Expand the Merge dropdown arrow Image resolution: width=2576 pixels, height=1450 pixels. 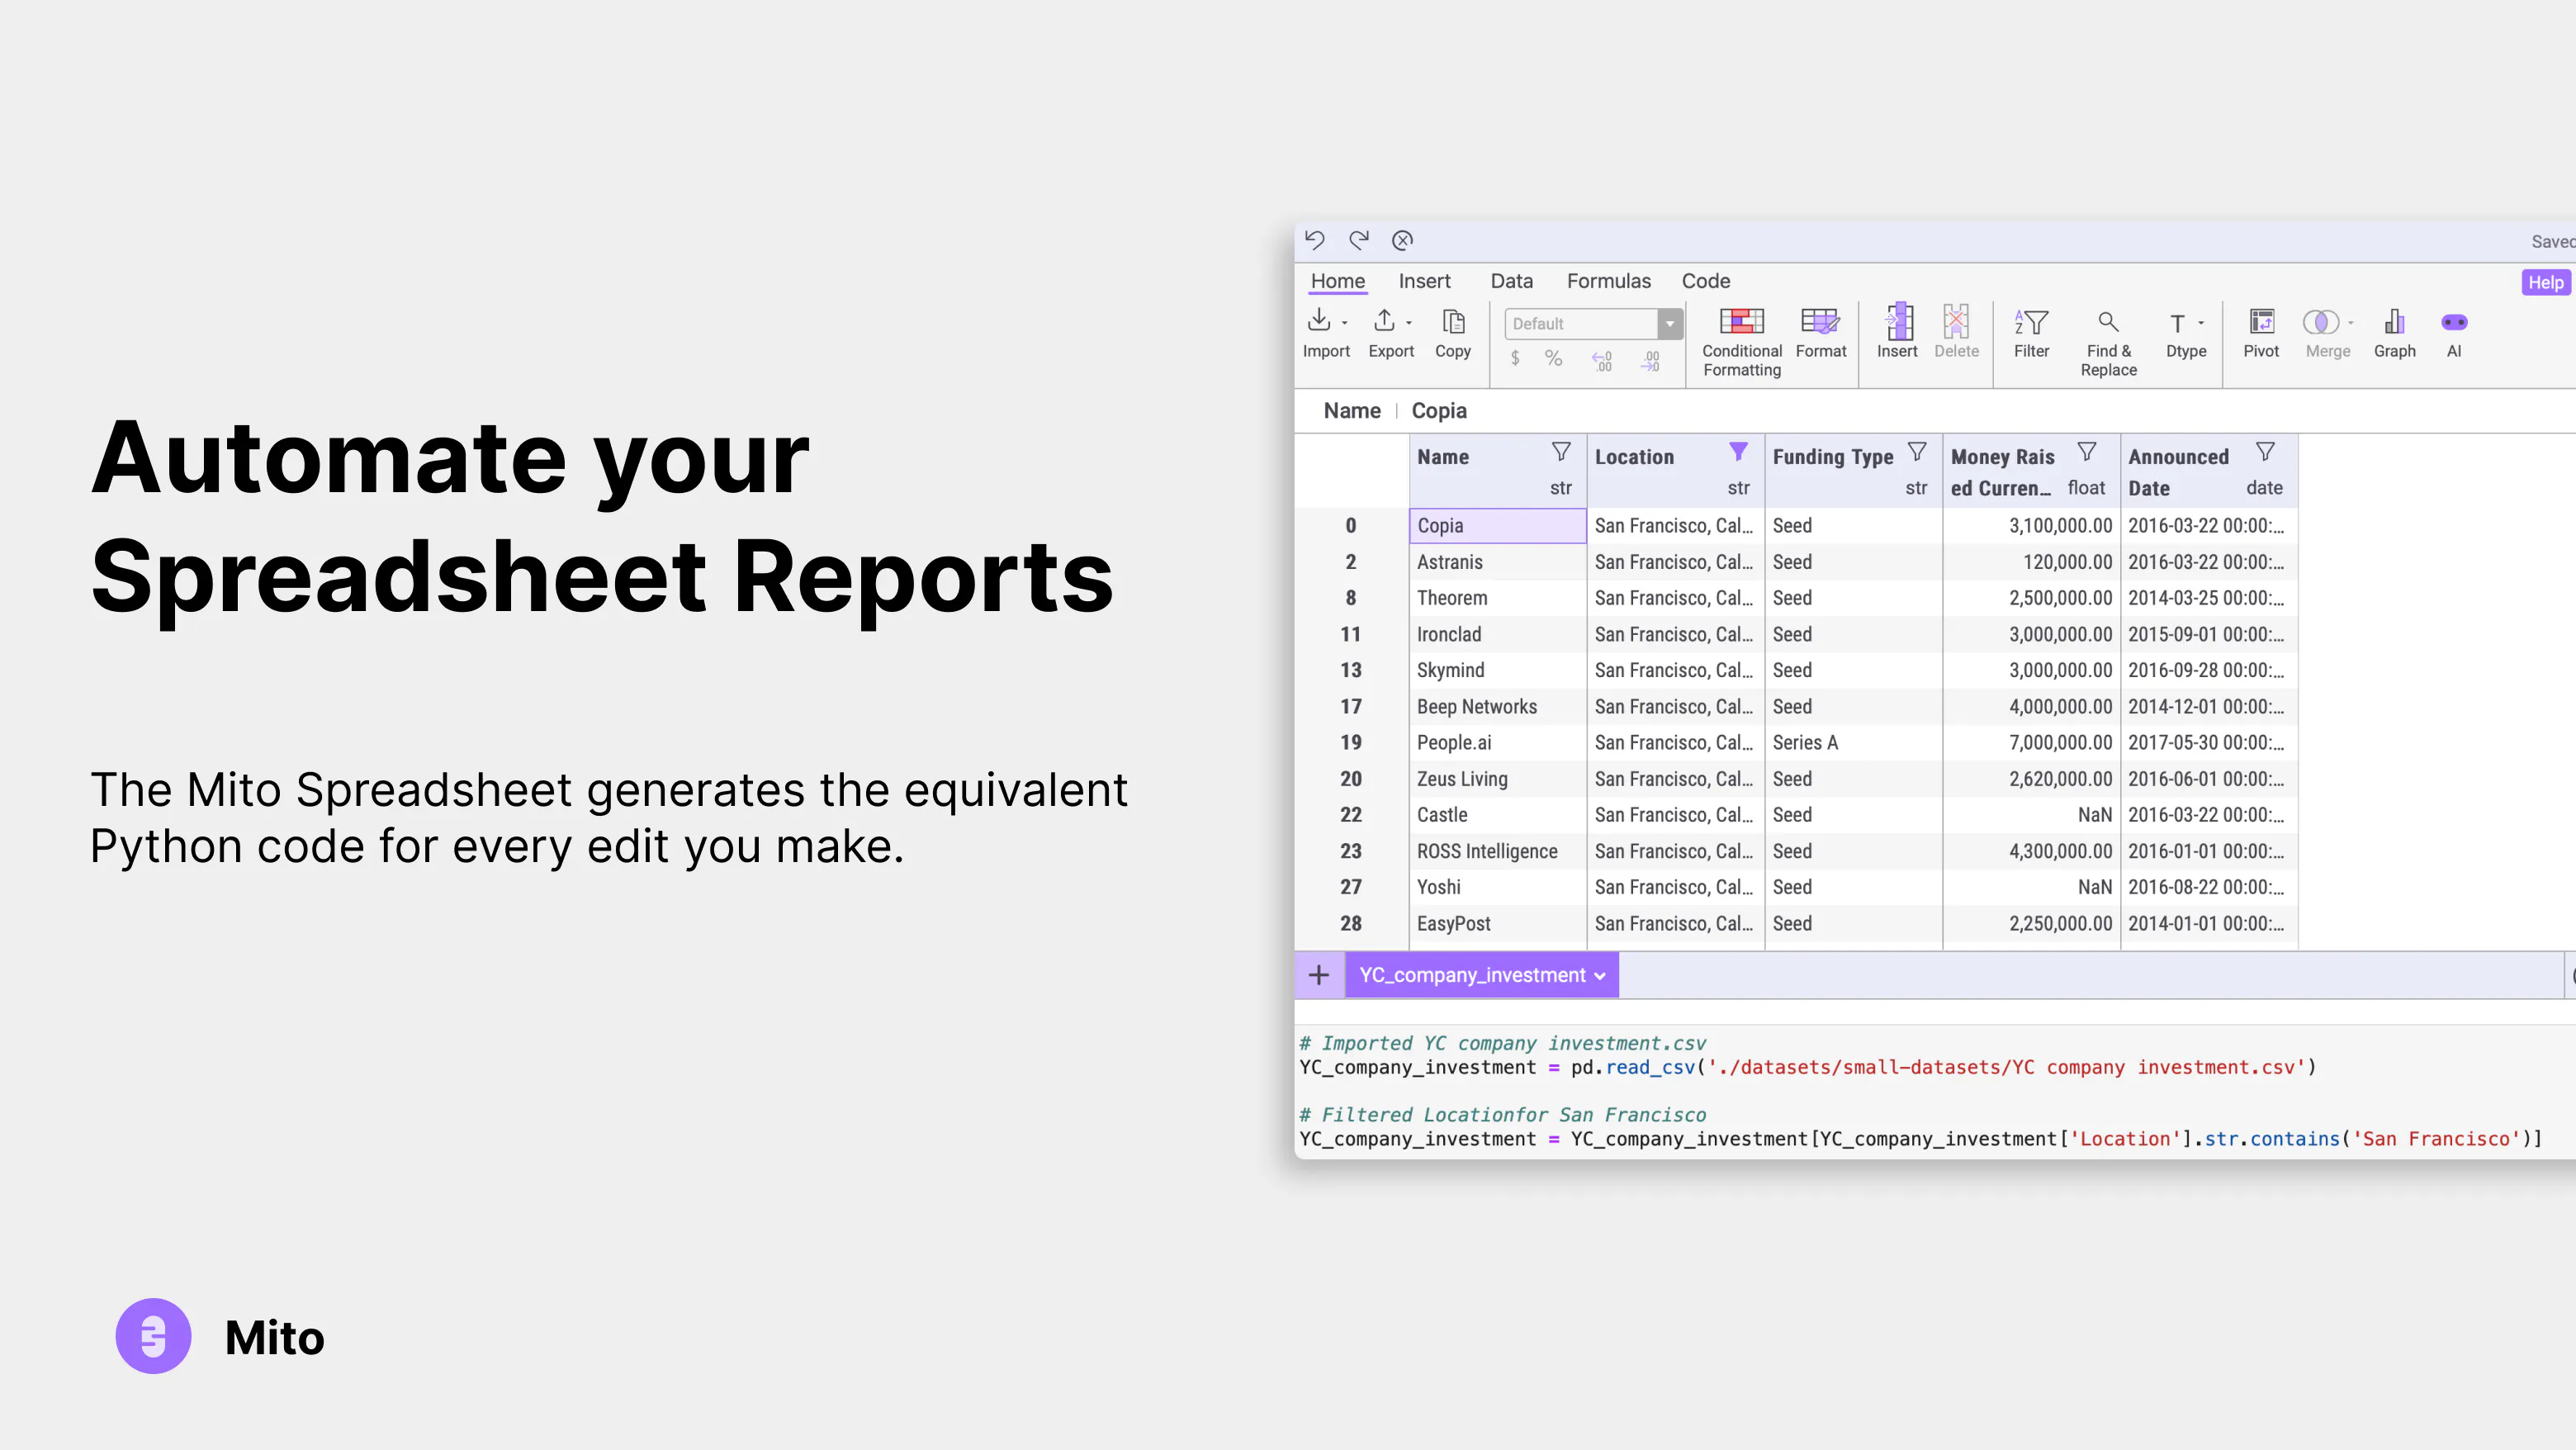click(2351, 323)
